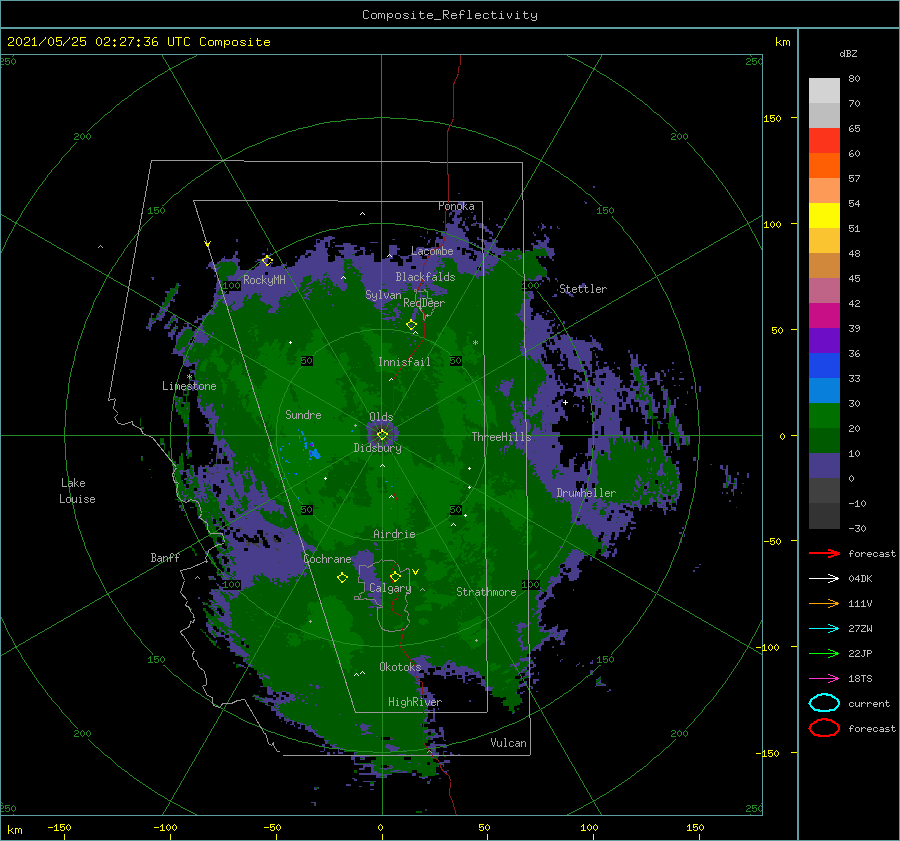900x841 pixels.
Task: Click the -30 value in the dBZ legend
Action: click(857, 528)
